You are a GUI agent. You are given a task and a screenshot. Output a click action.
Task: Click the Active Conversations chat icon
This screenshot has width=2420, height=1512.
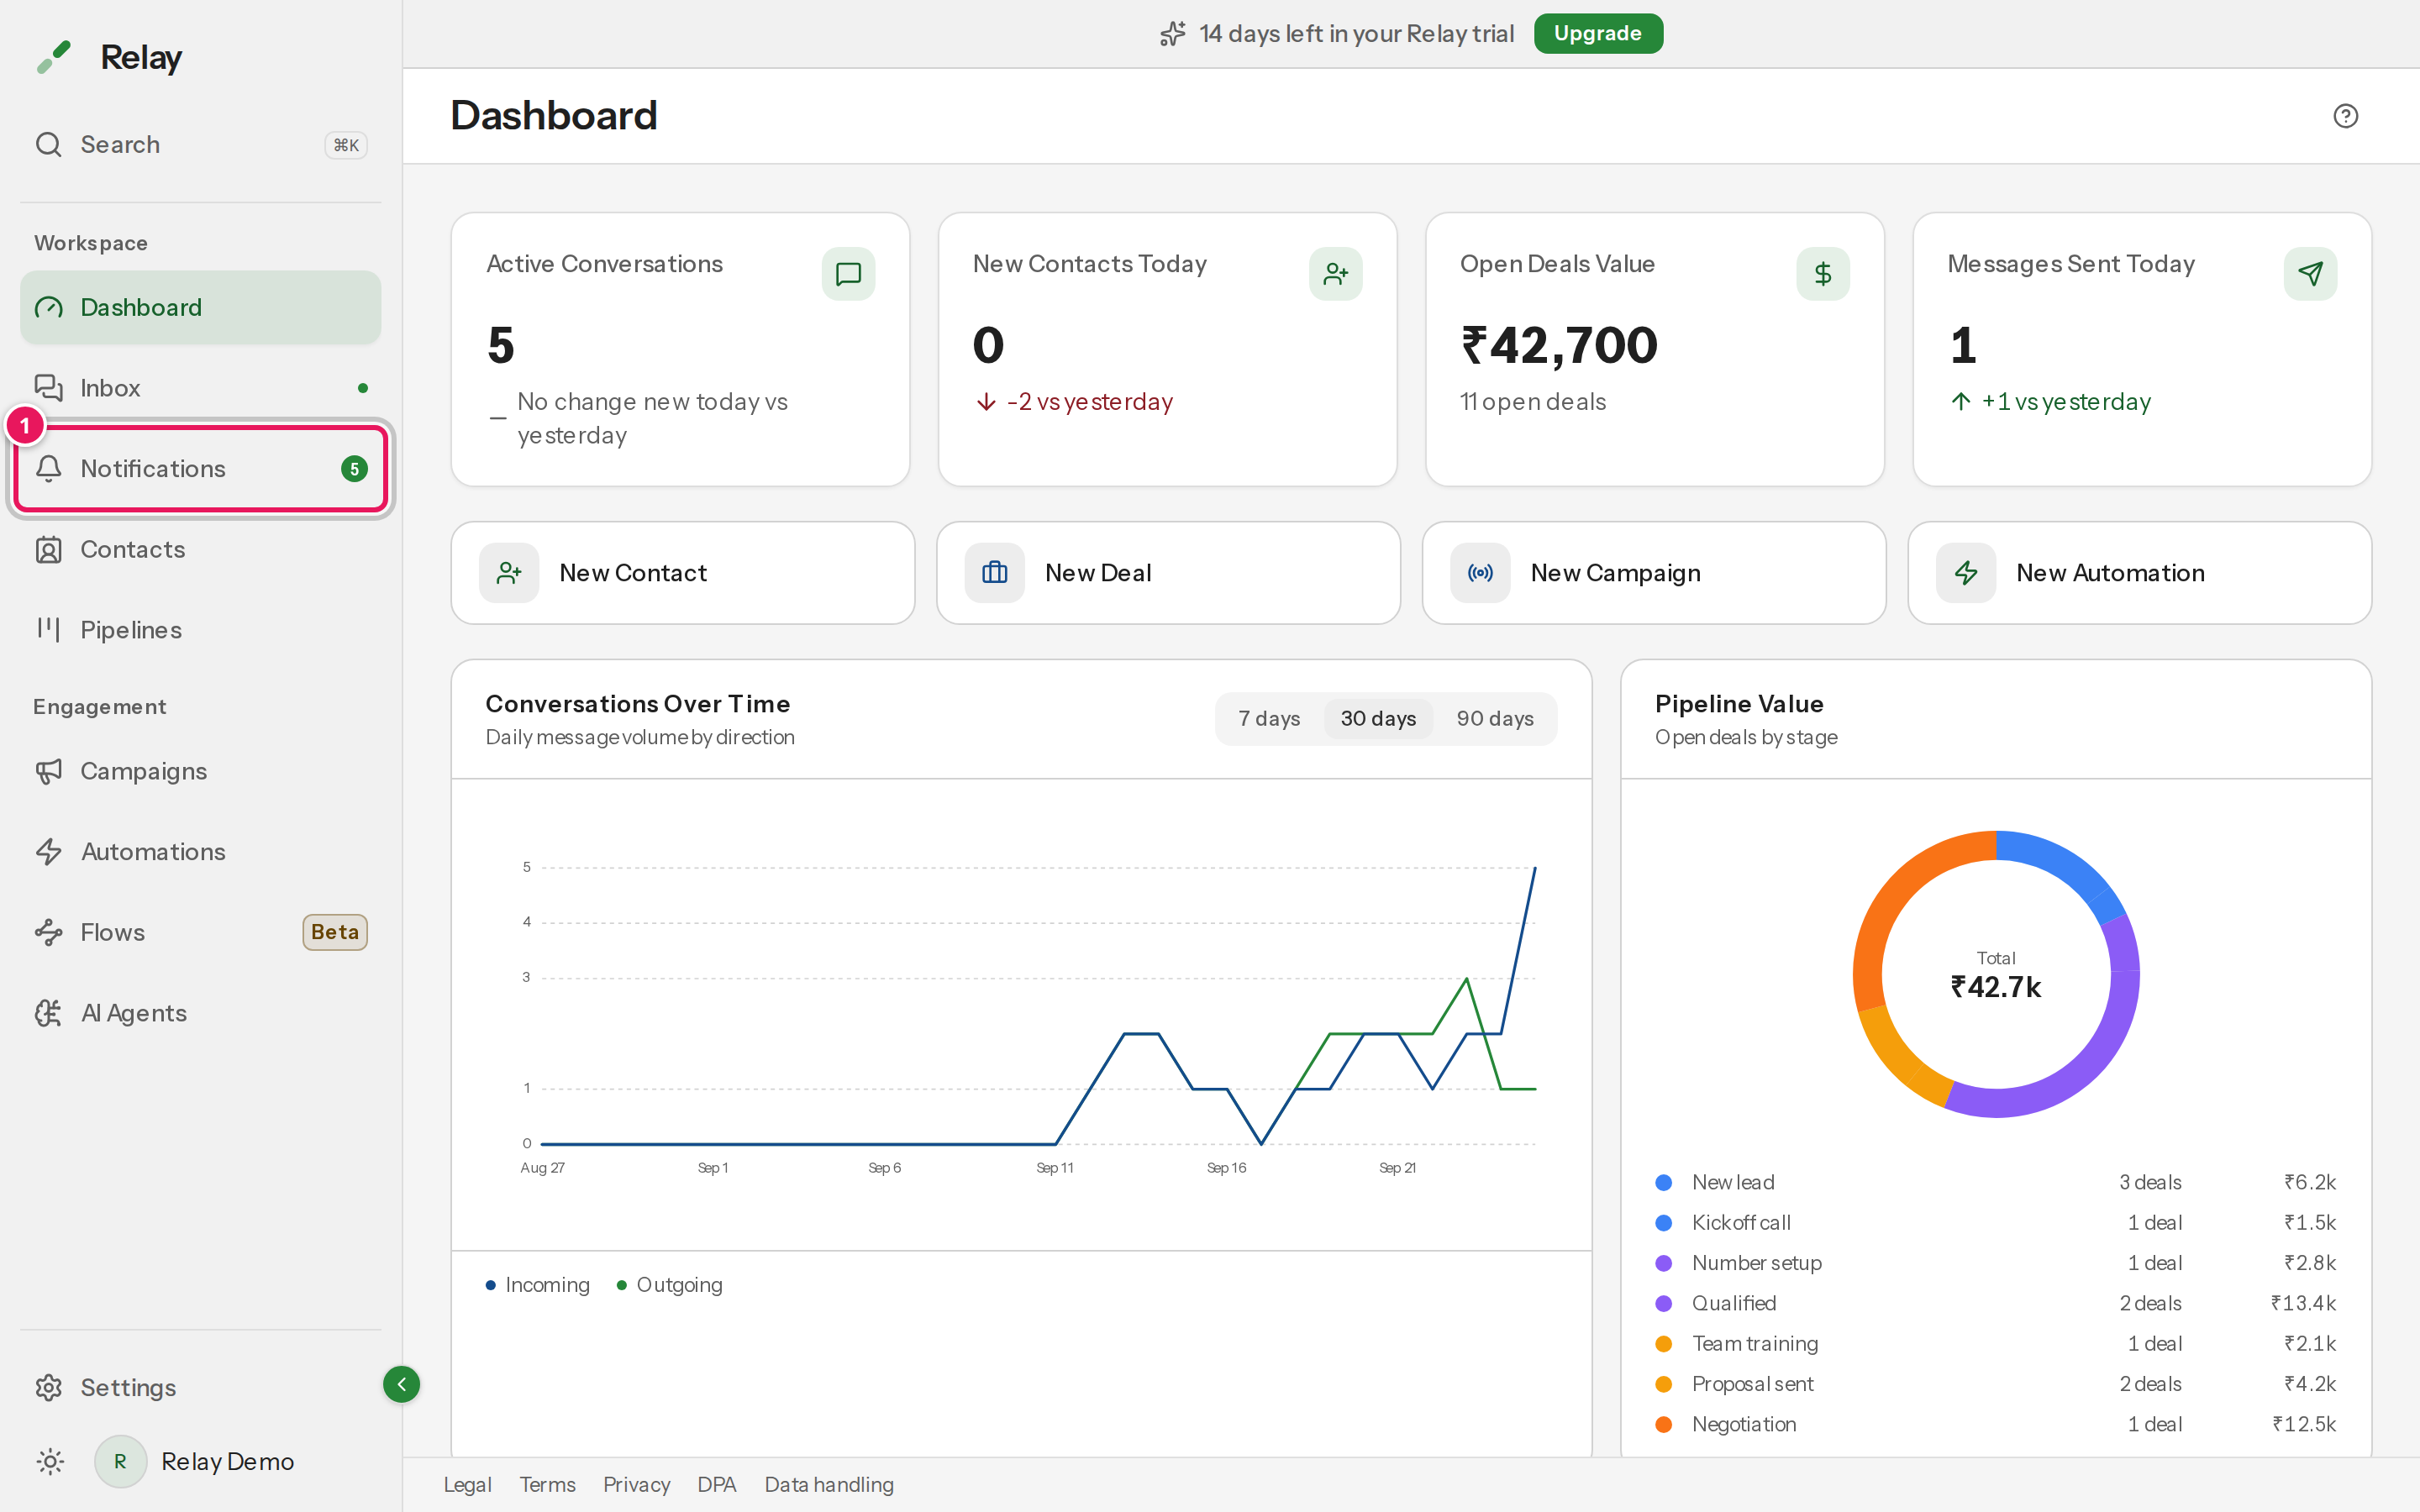click(848, 274)
